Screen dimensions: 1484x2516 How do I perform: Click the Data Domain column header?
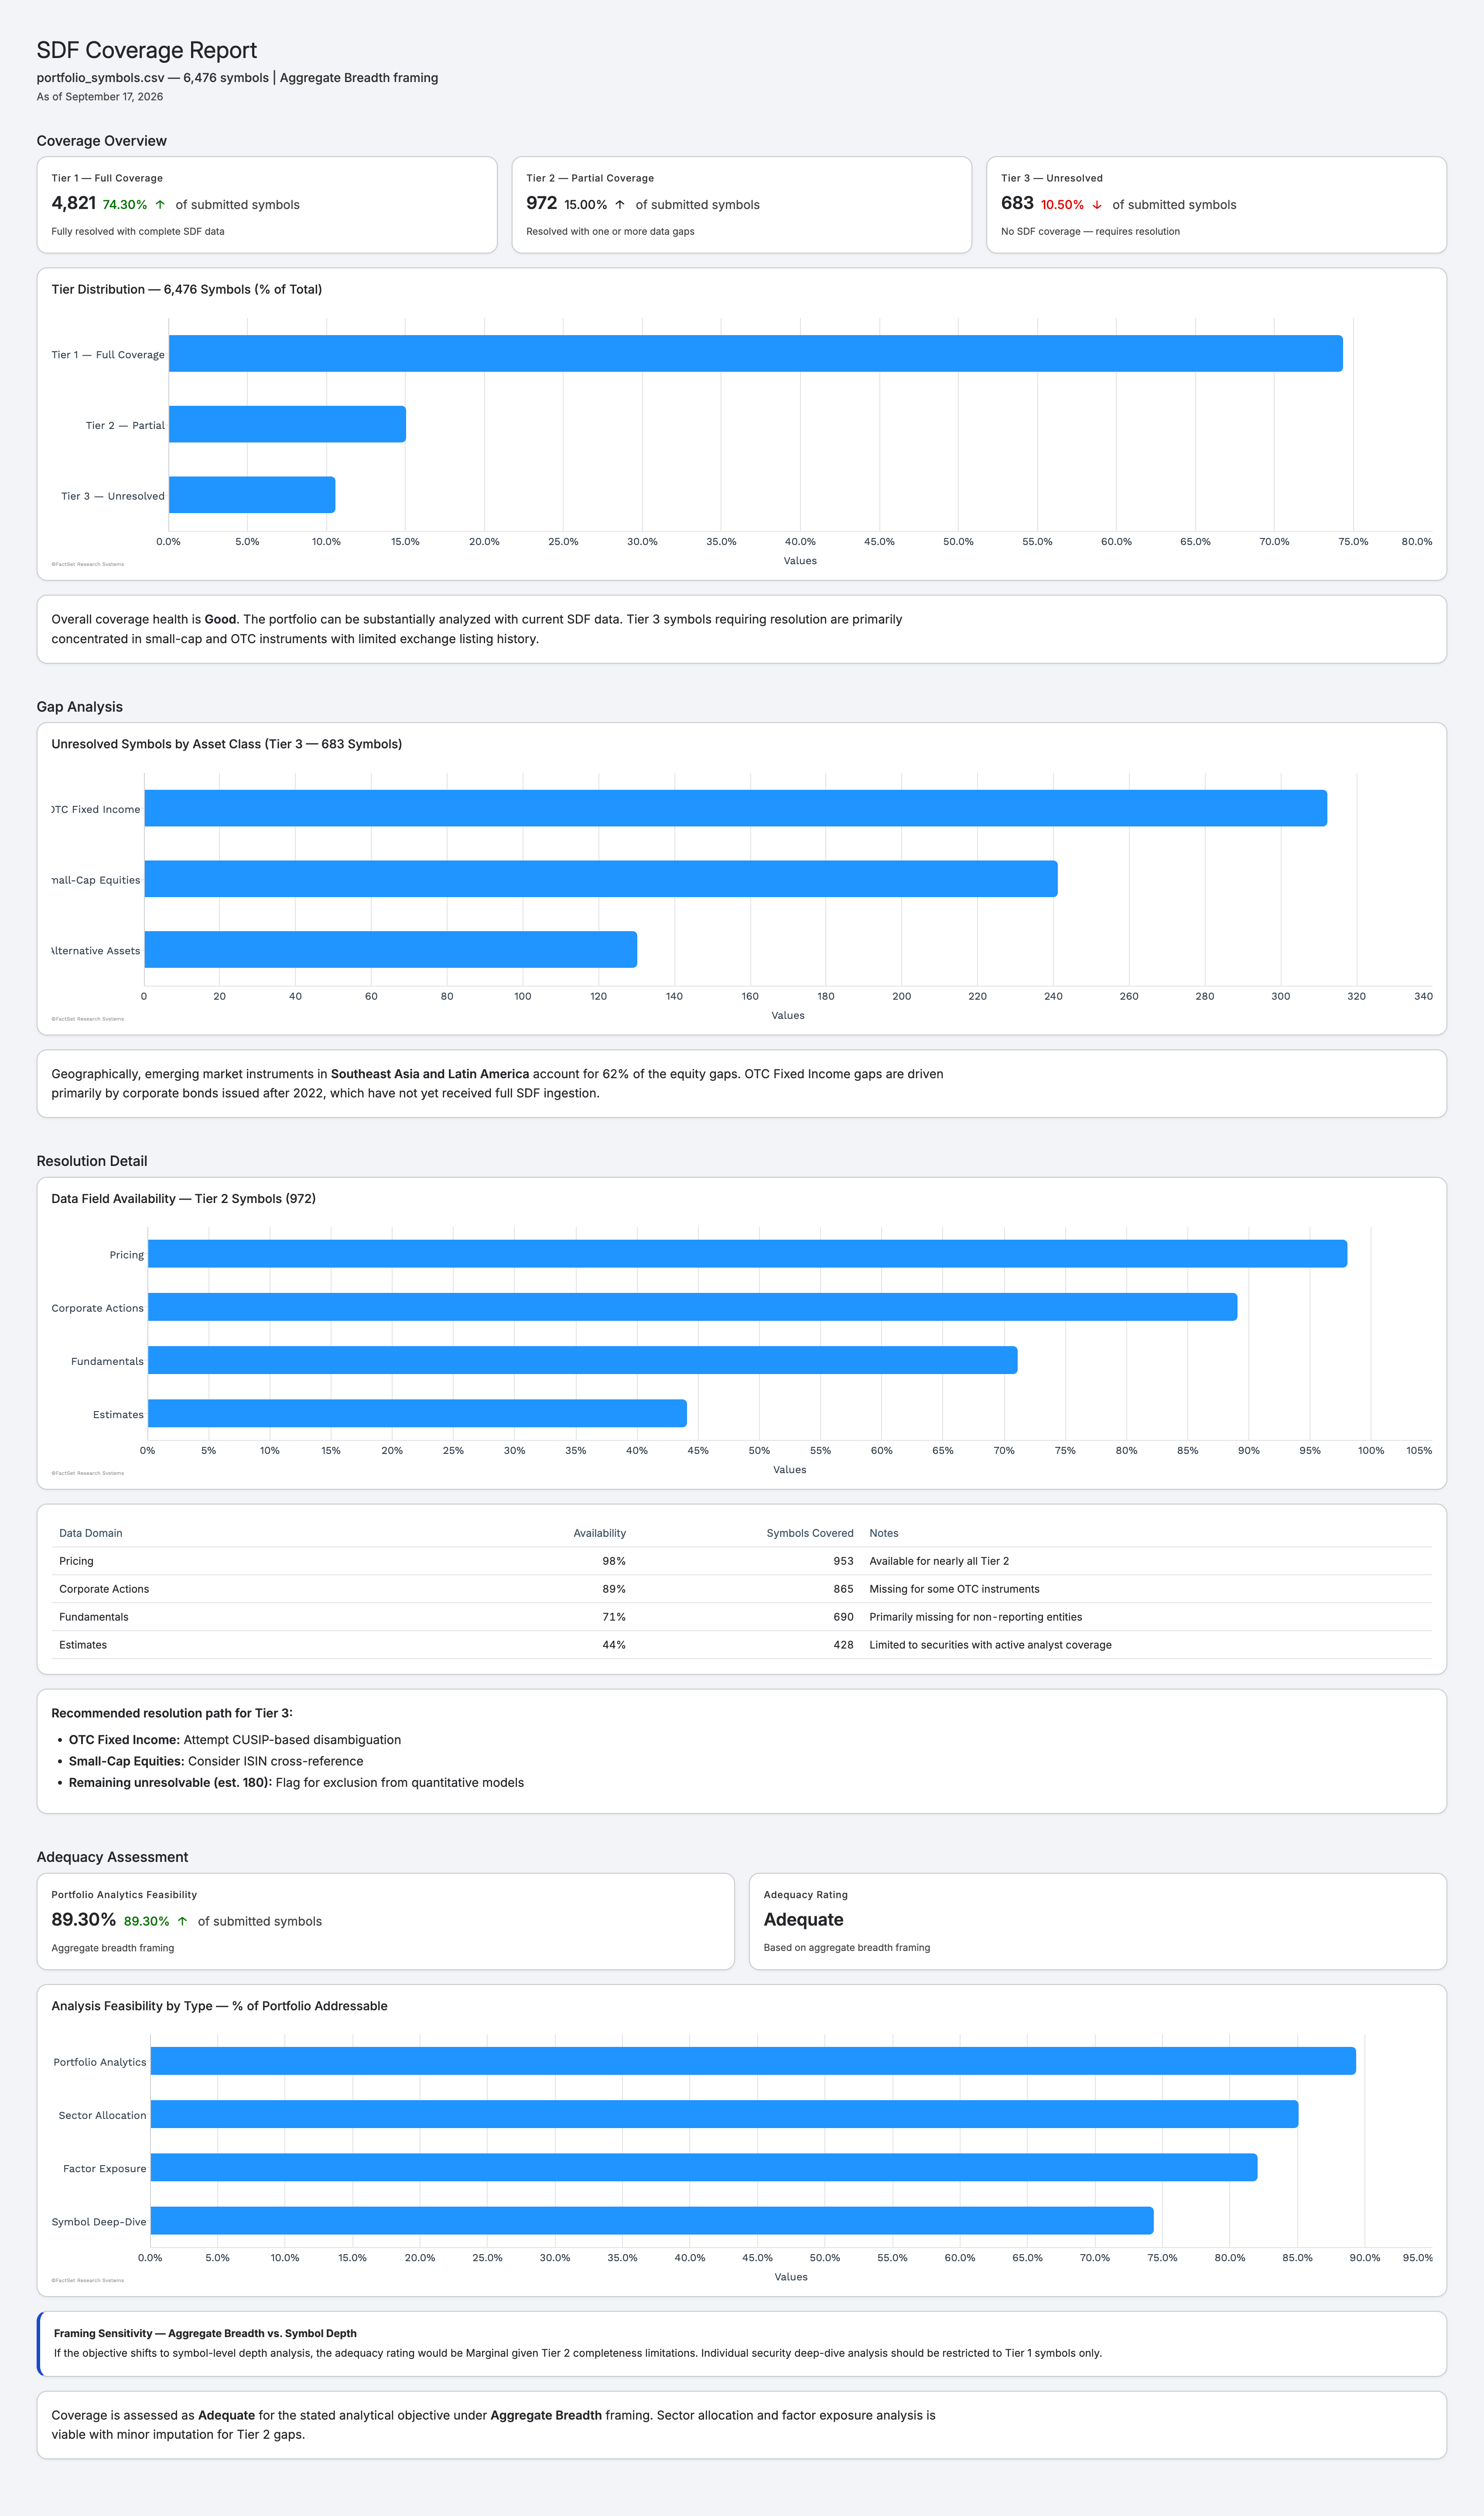[x=91, y=1533]
